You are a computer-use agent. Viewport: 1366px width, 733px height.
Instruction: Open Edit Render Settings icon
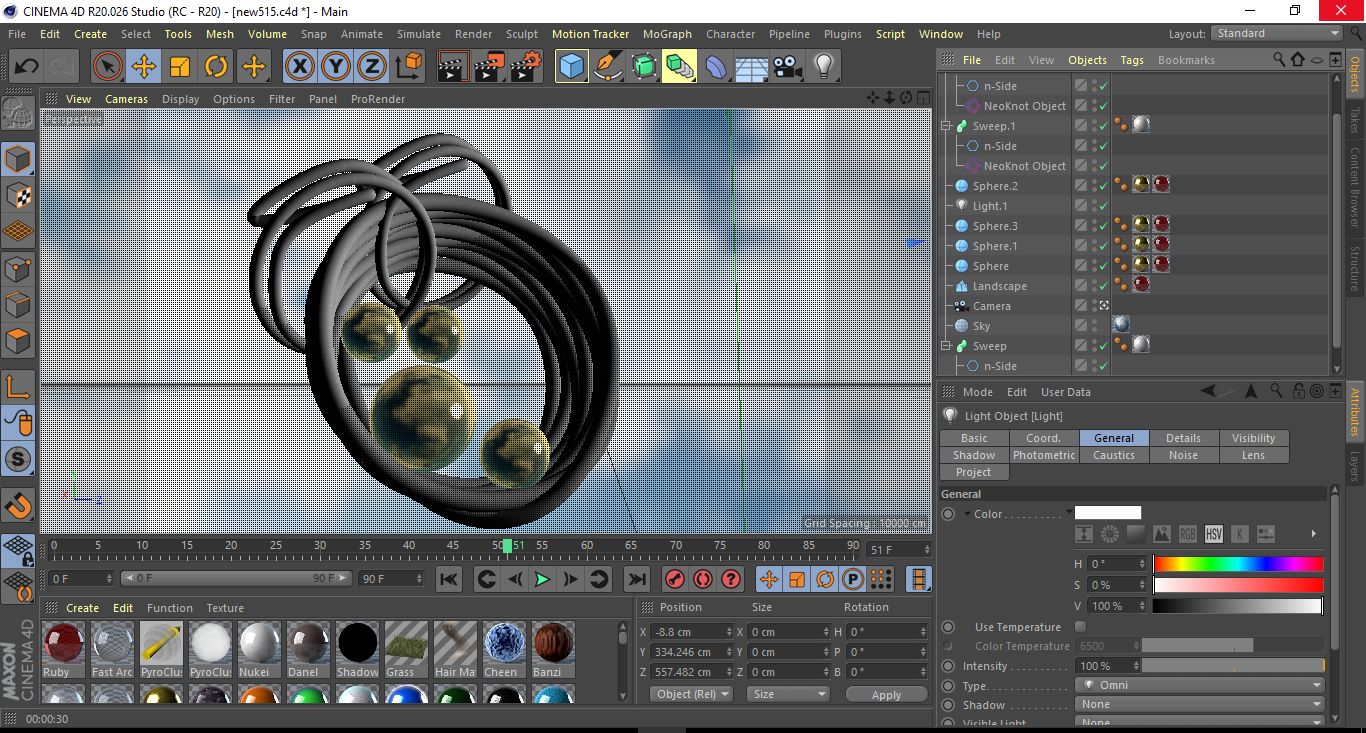(526, 67)
